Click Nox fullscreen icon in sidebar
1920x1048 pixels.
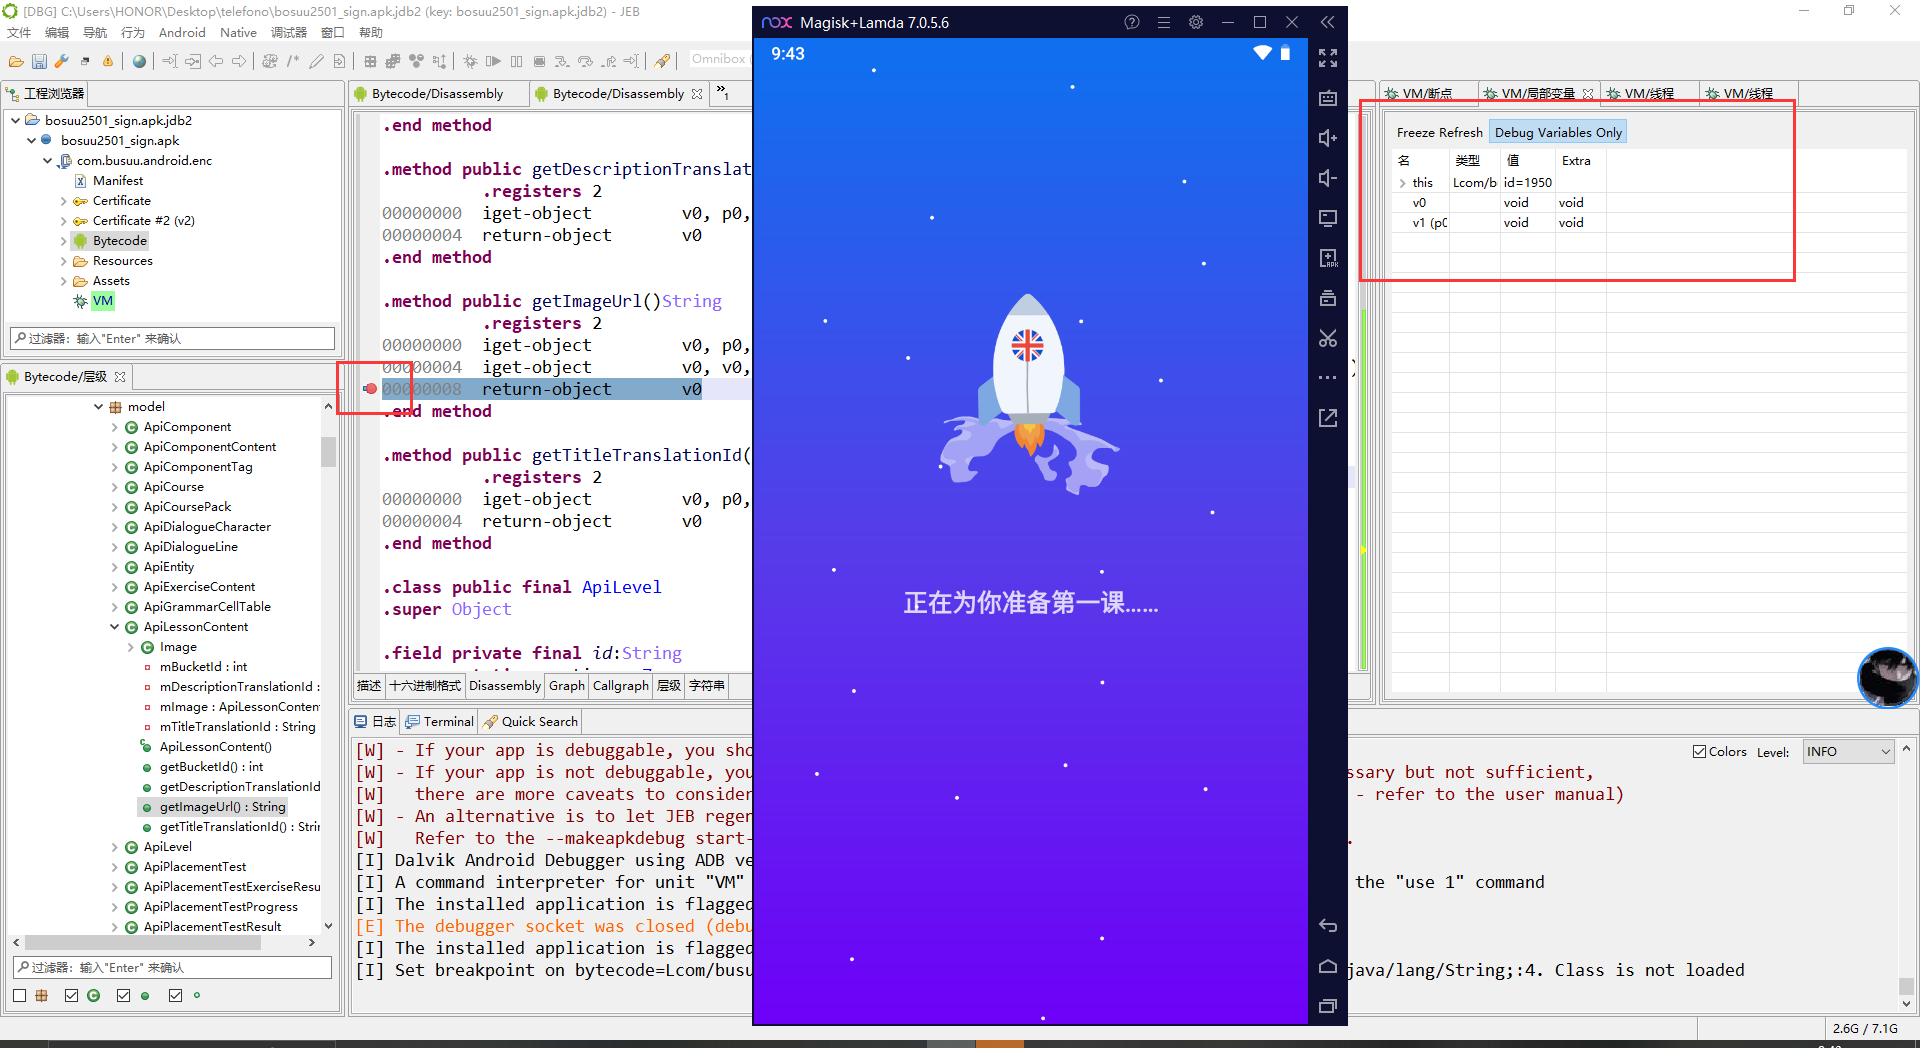1328,59
